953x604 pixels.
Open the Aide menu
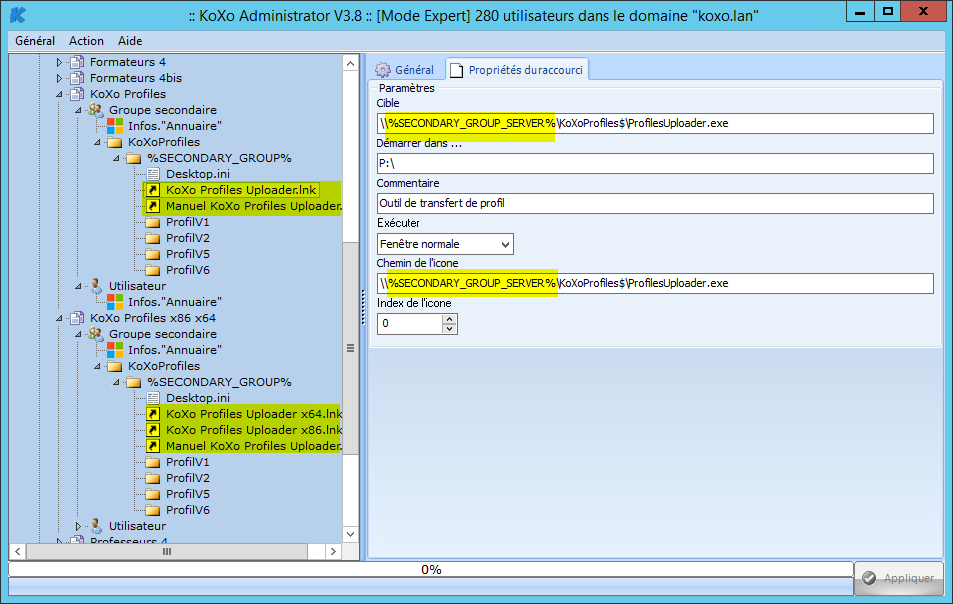coord(129,41)
